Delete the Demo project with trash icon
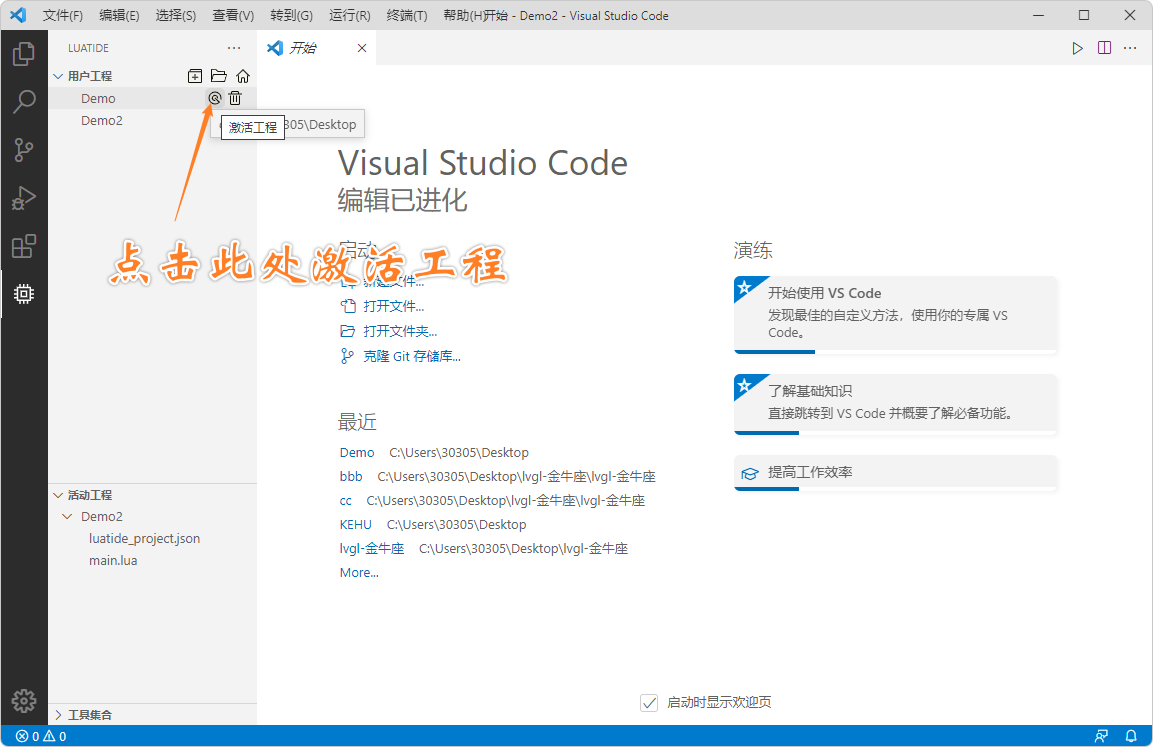The height and width of the screenshot is (747, 1153). [235, 98]
